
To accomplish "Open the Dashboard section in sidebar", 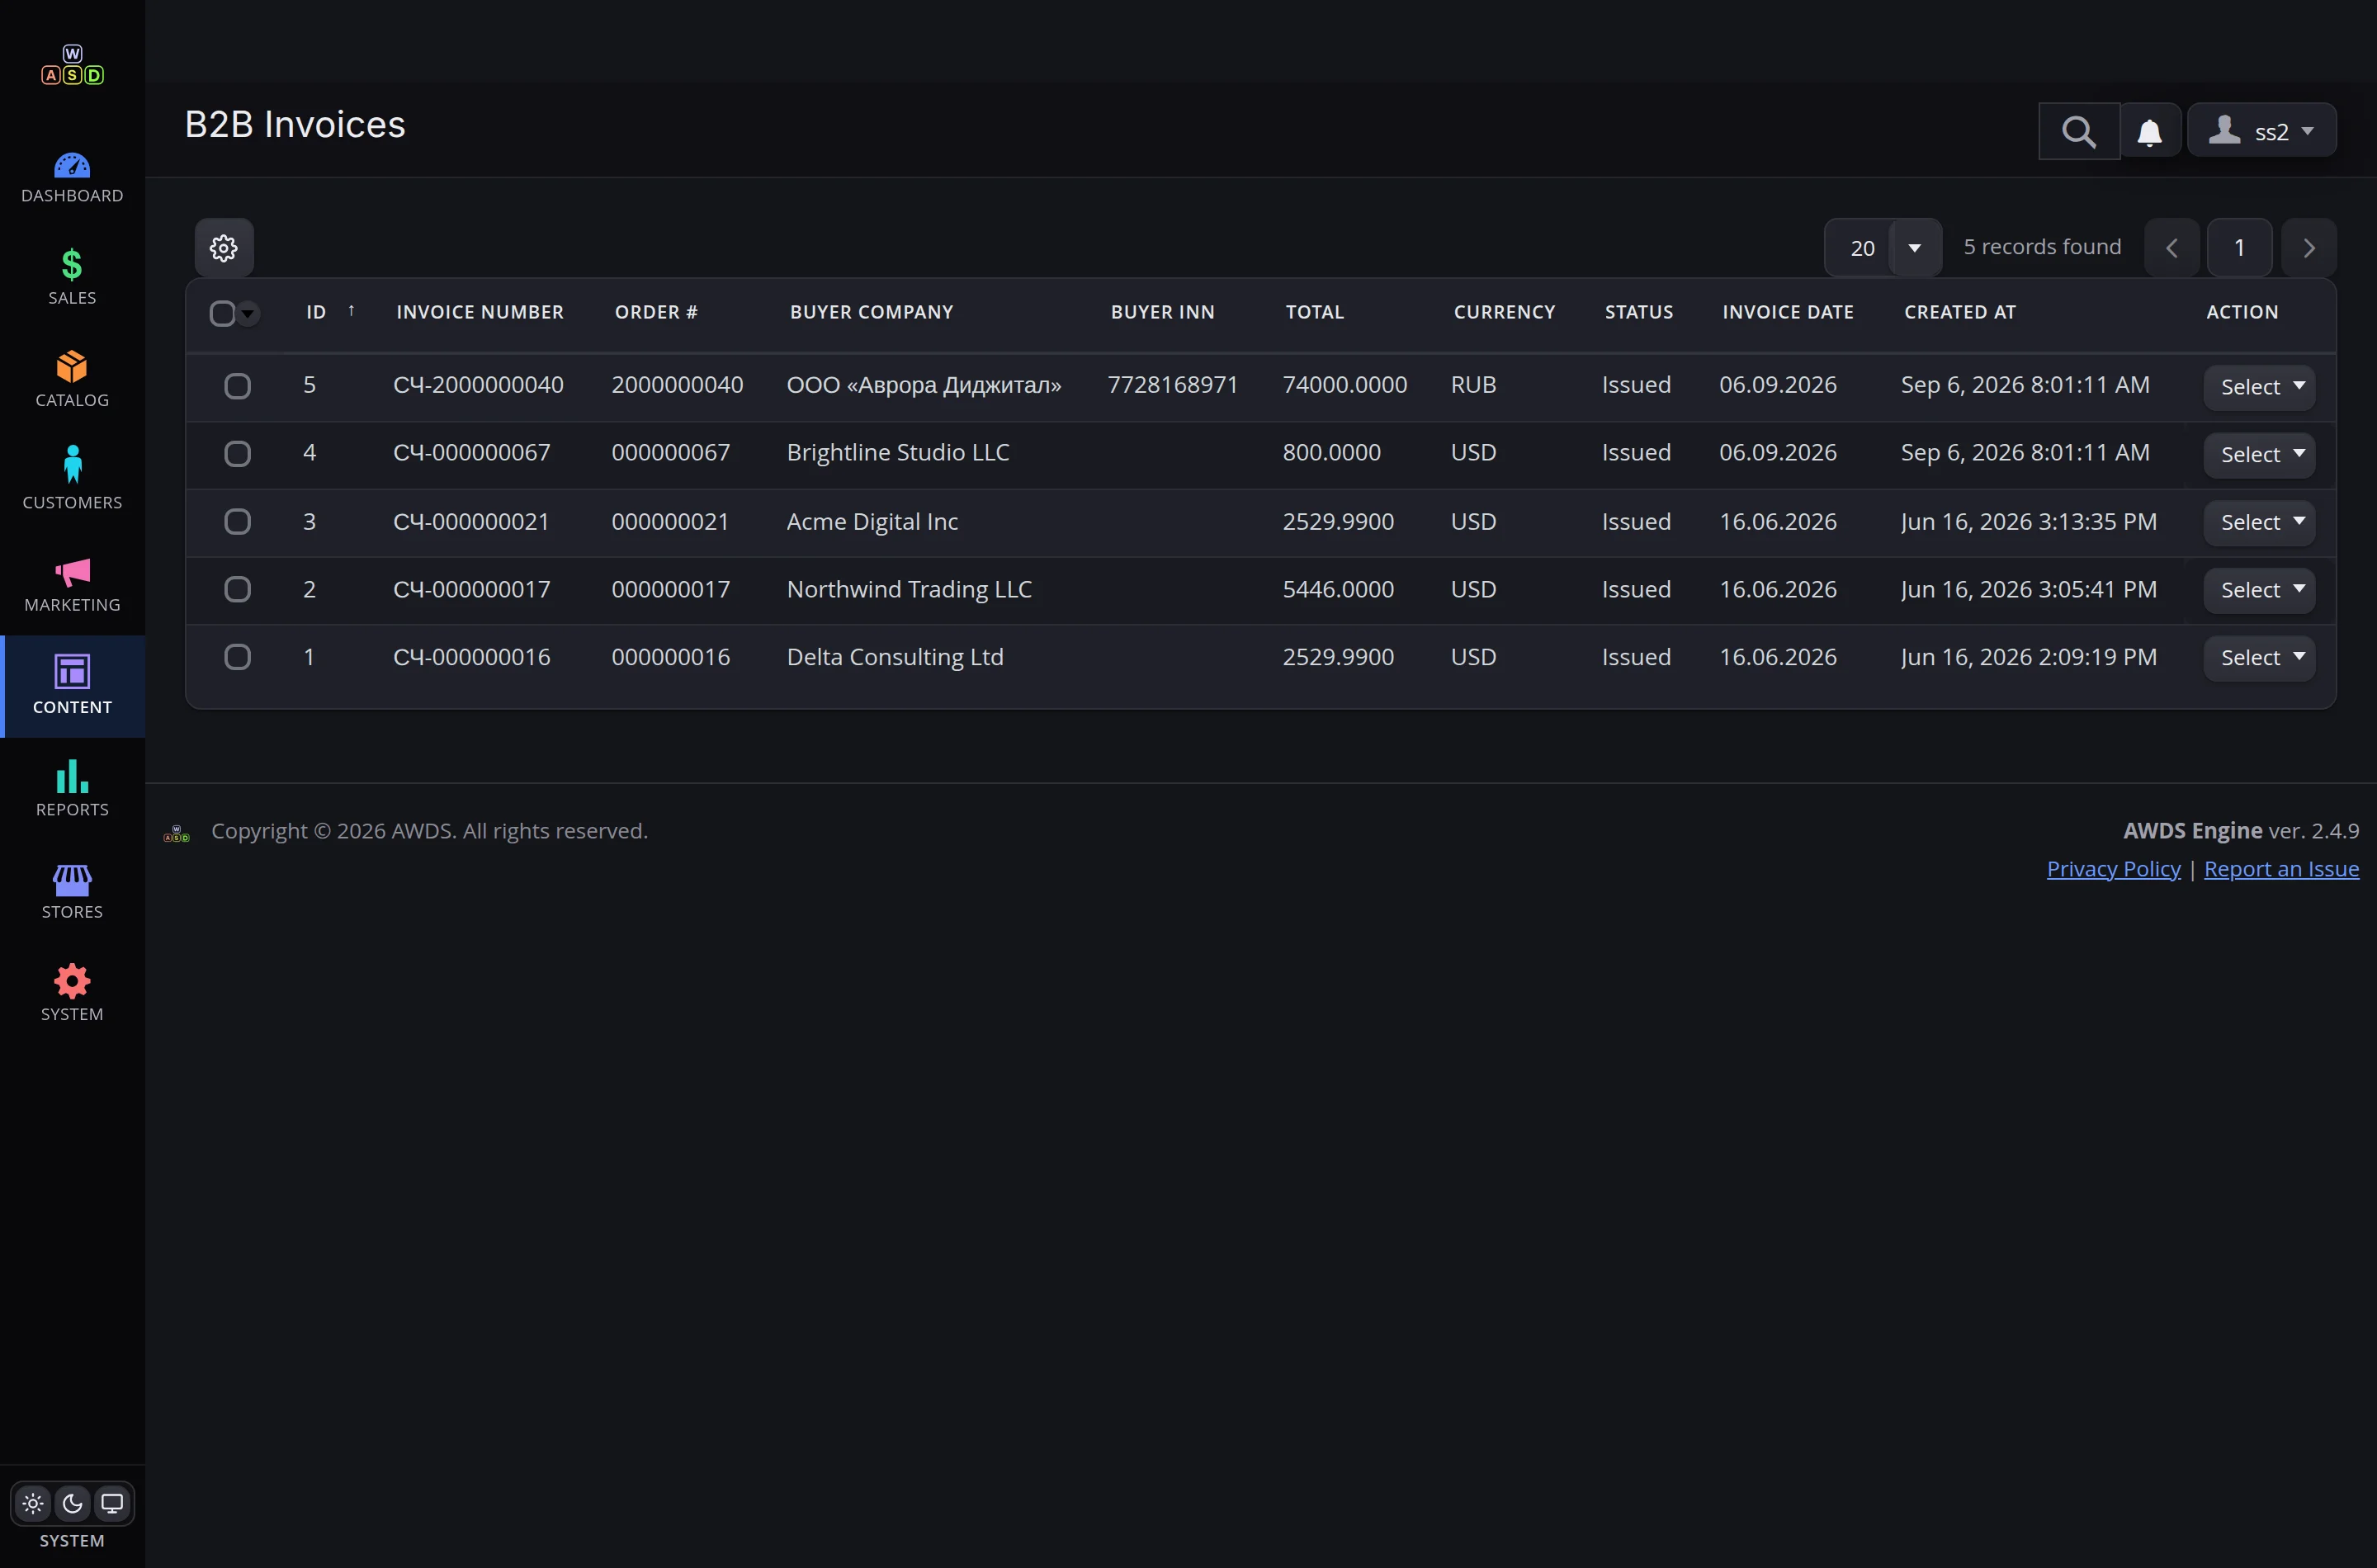I will 72,178.
